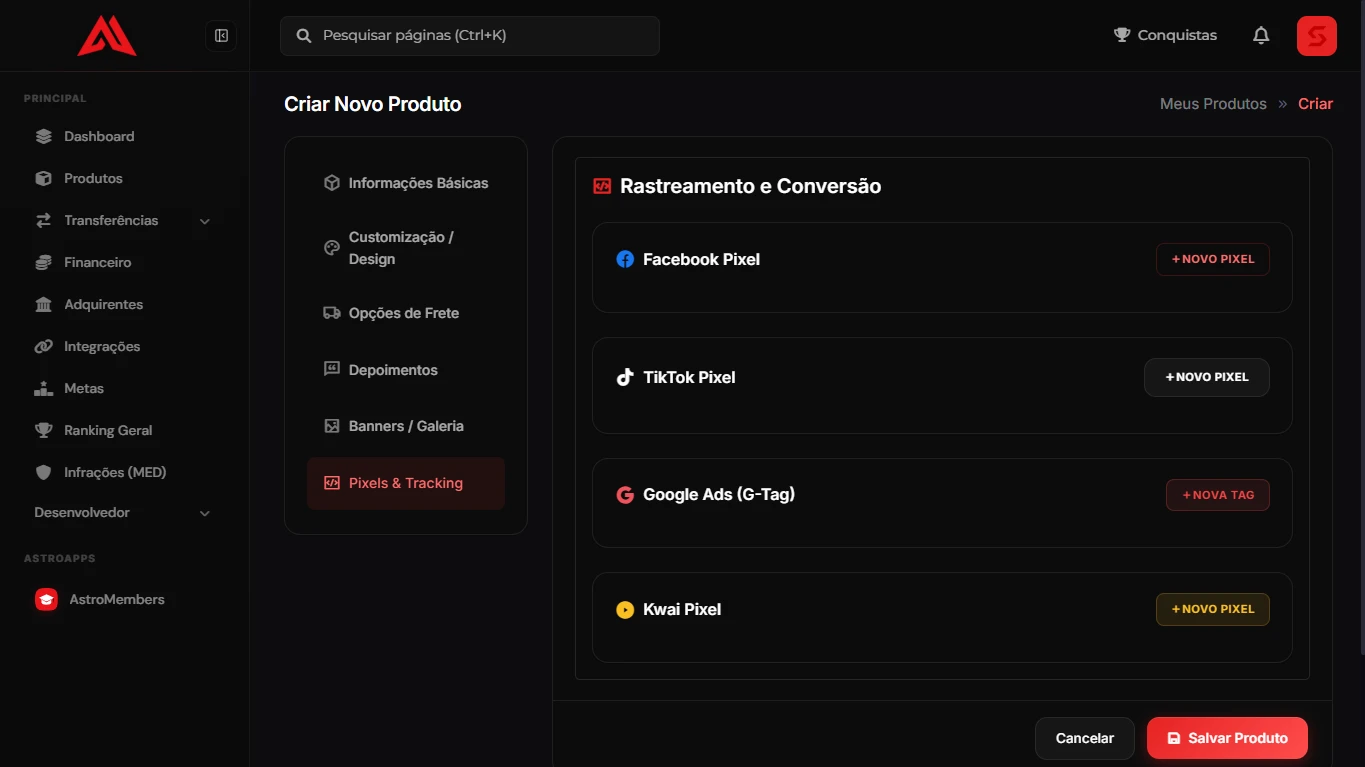Click the chat icon beside Depoimentos
Screen dimensions: 1365x767
tap(332, 369)
